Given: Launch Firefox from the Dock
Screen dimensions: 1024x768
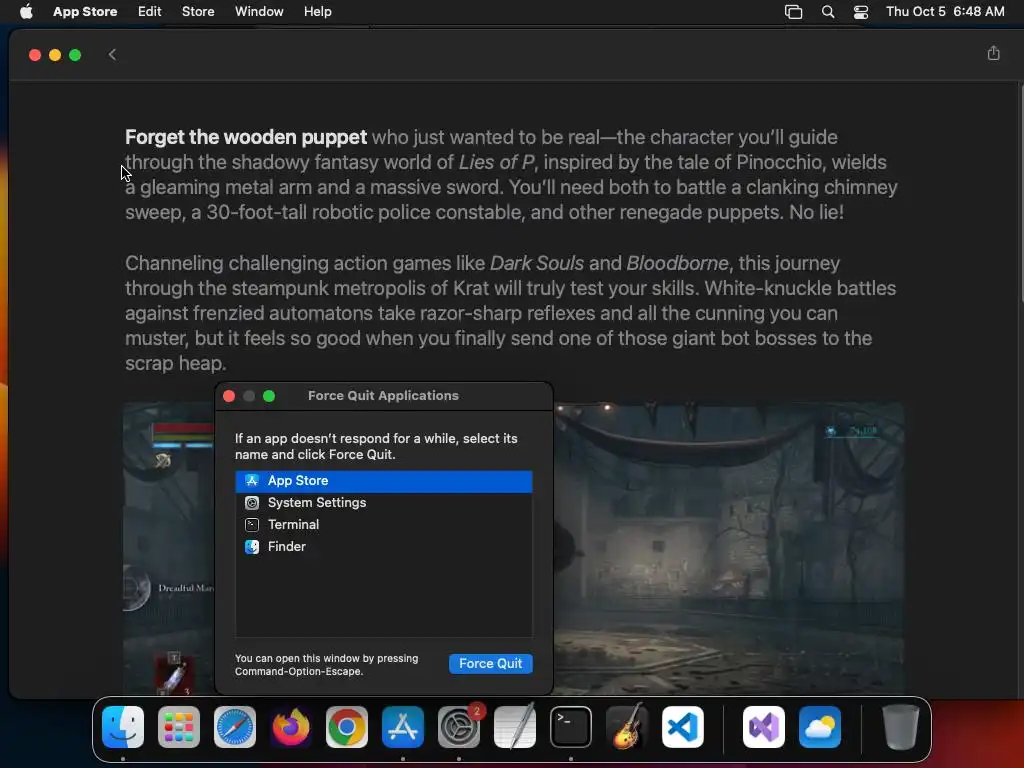Looking at the screenshot, I should [291, 727].
